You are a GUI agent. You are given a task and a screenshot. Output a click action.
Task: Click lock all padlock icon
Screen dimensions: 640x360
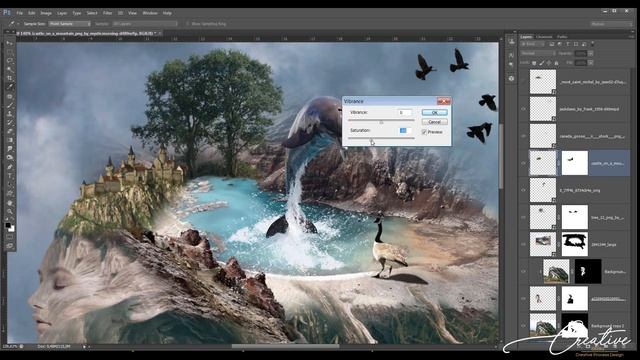556,63
